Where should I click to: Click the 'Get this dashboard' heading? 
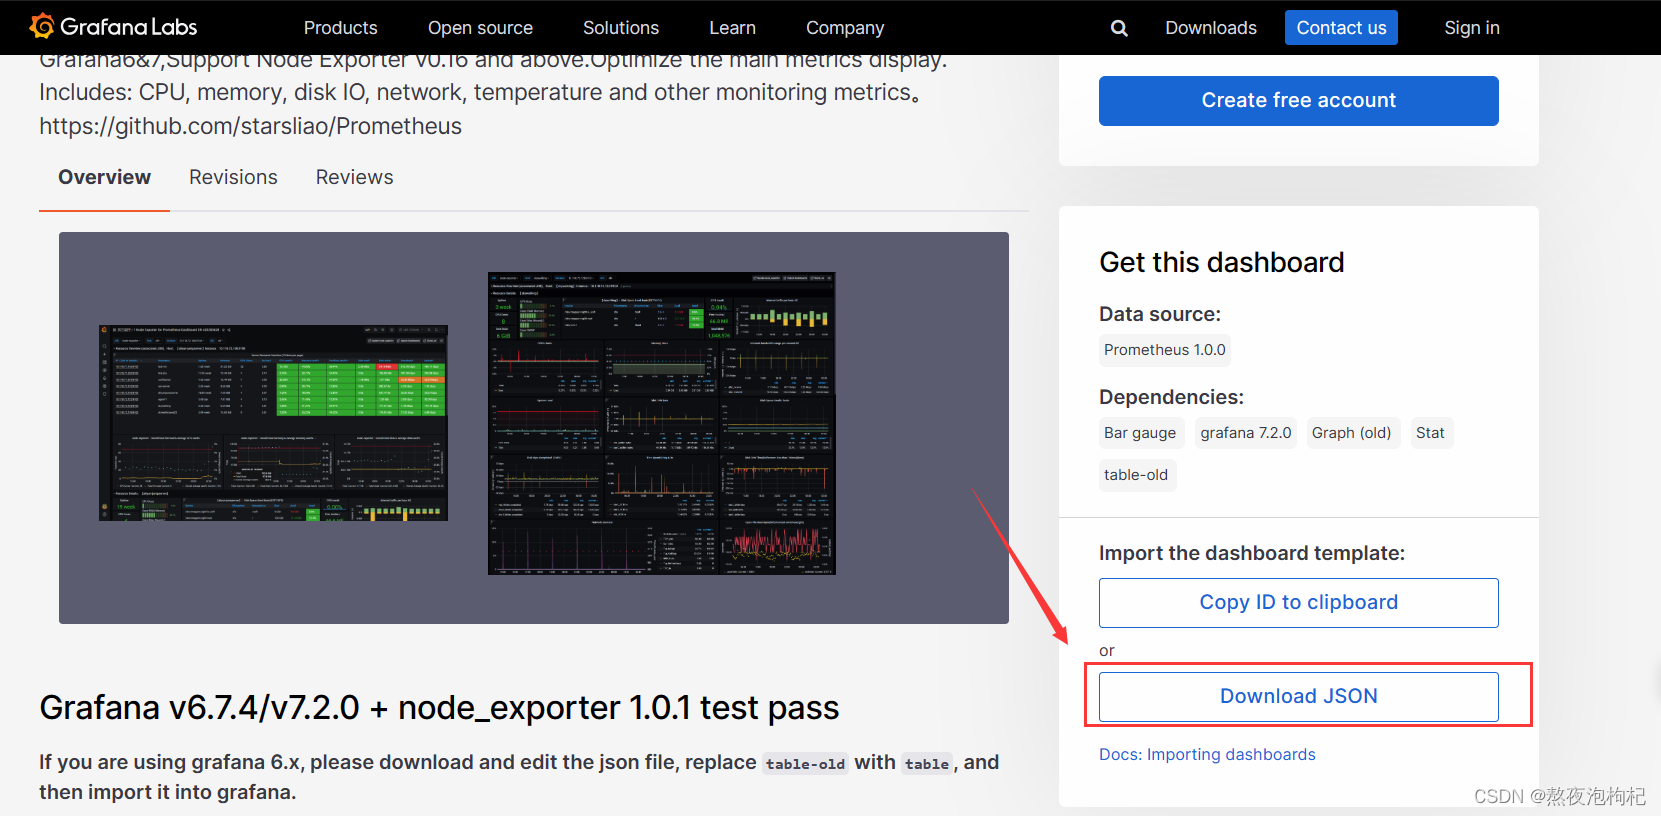coord(1221,262)
